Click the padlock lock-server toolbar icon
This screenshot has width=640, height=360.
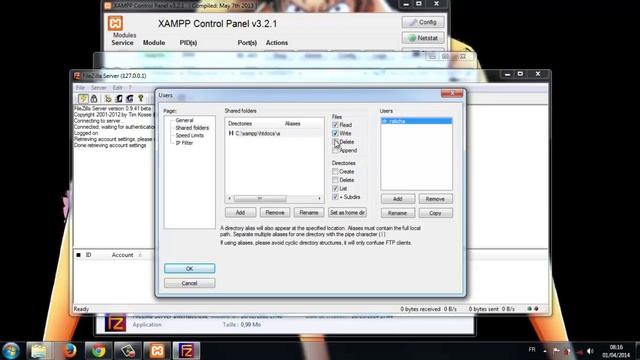(x=94, y=98)
